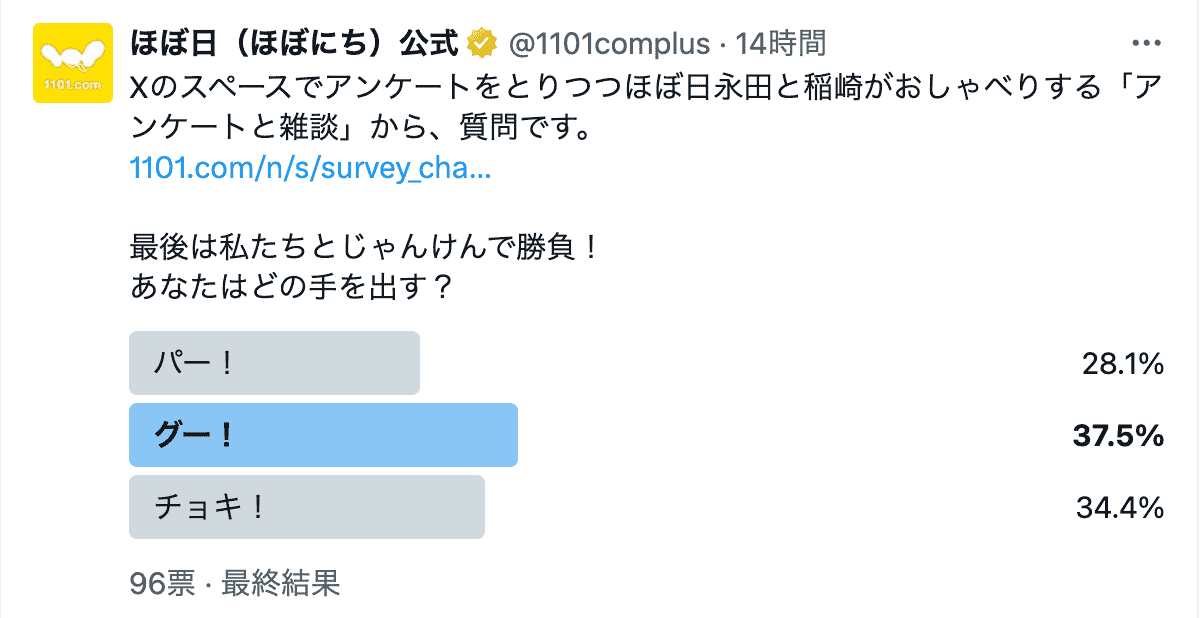Click the tweet line starting Xのスペースで
This screenshot has height=618, width=1200.
click(600, 88)
